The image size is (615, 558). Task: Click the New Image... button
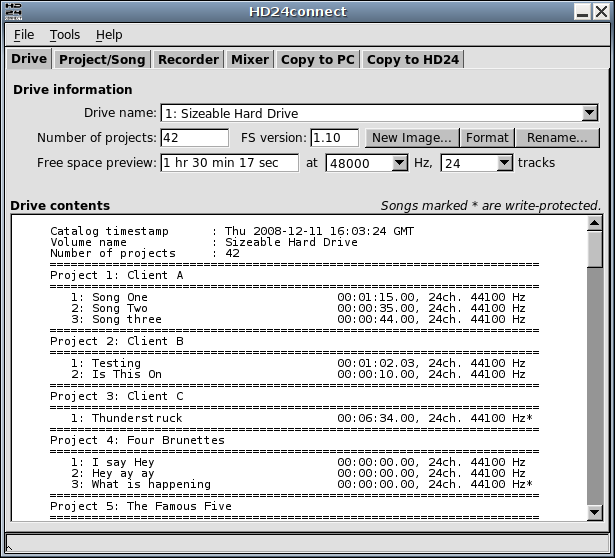tap(411, 138)
